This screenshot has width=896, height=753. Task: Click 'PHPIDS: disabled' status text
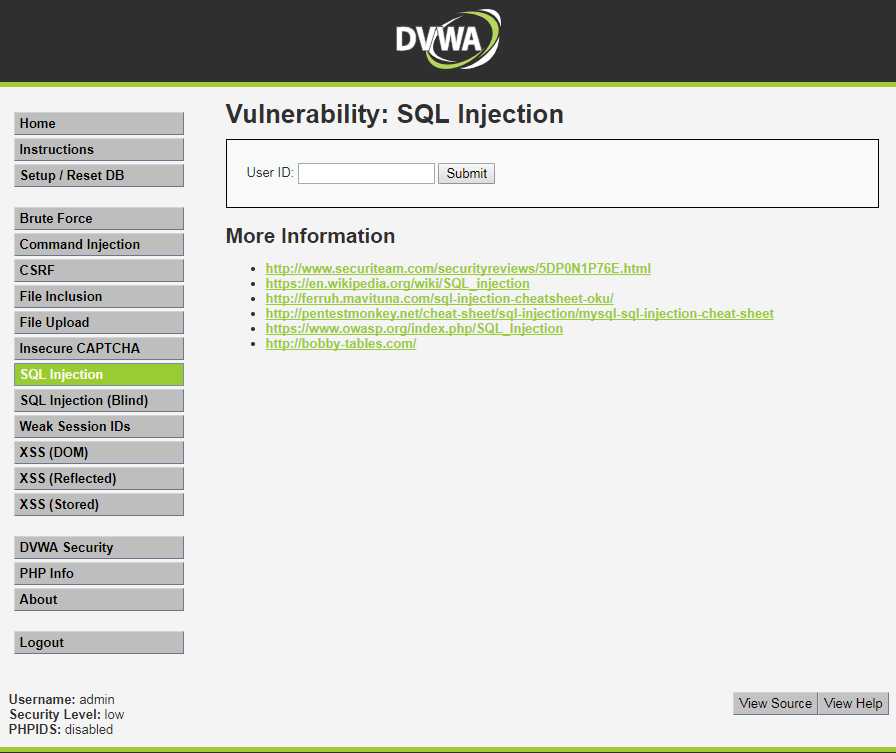pyautogui.click(x=61, y=730)
